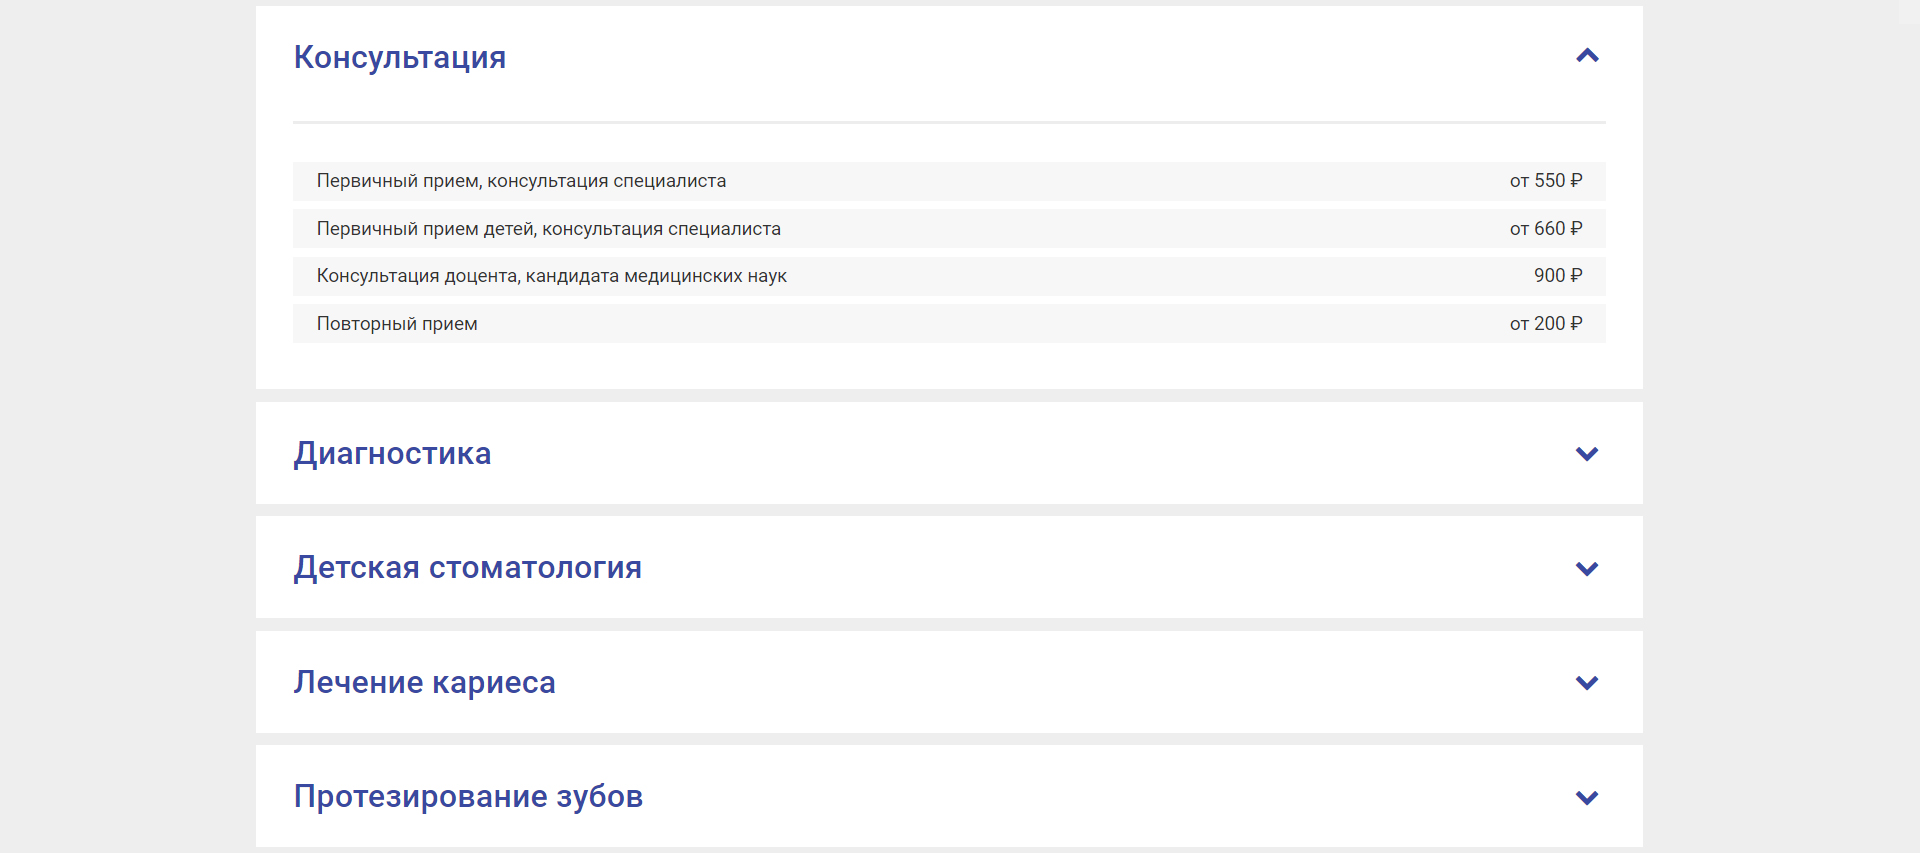
Task: Click 'Первичный прием детей' service label
Action: click(x=548, y=229)
